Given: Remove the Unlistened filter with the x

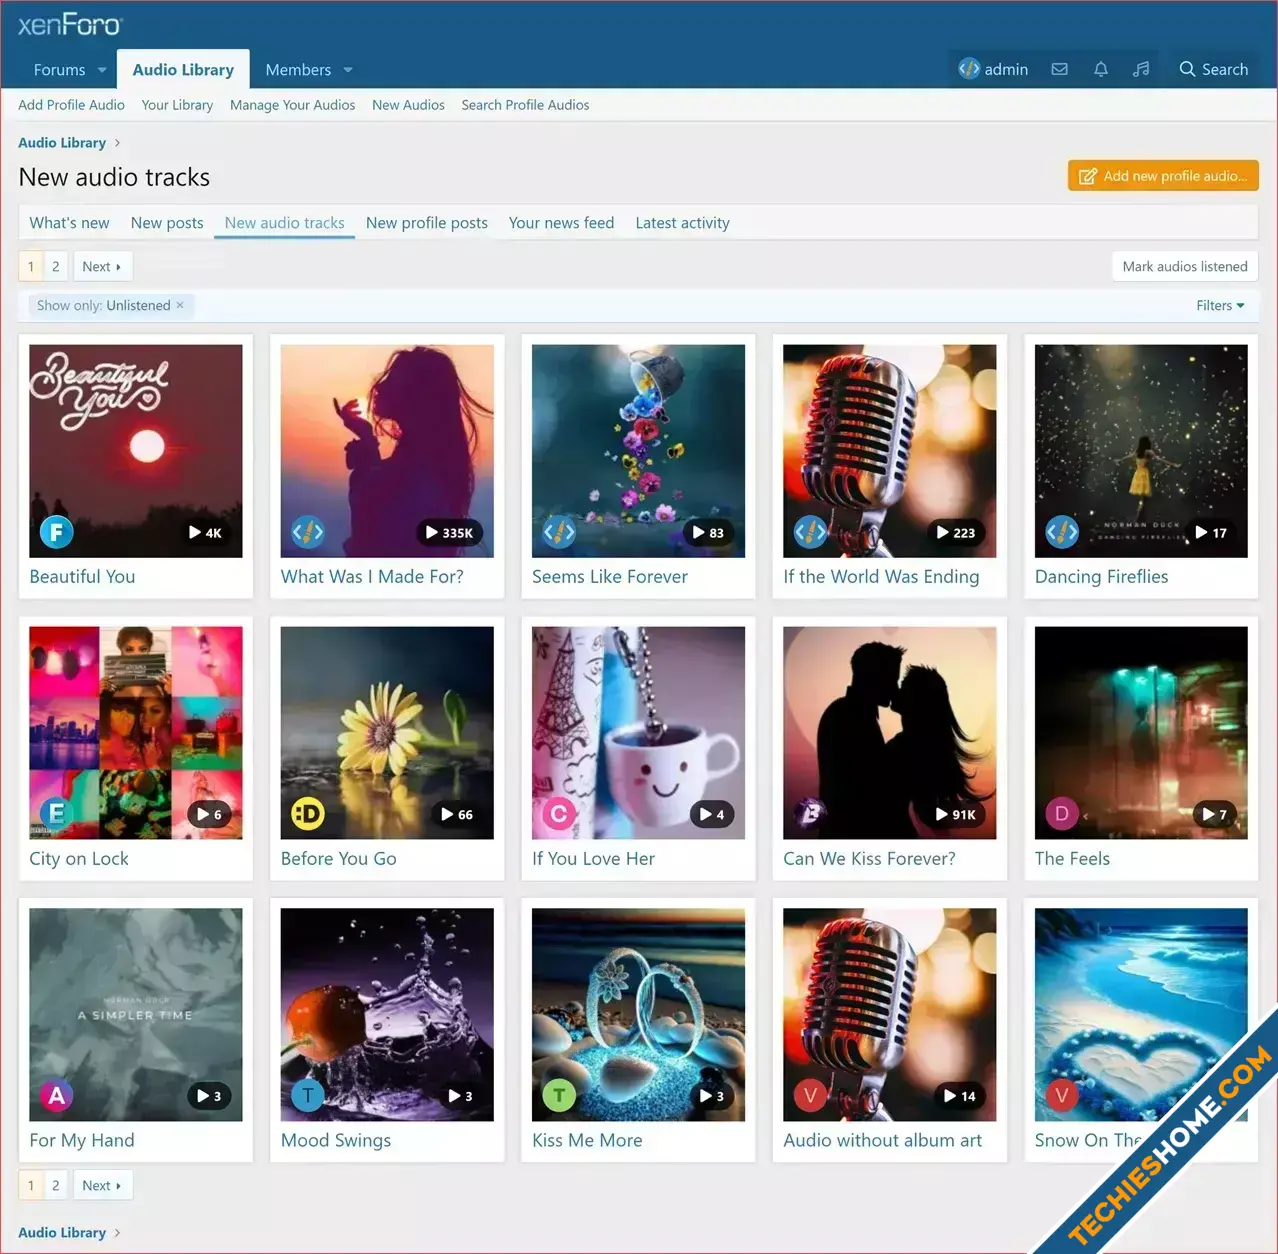Looking at the screenshot, I should (x=180, y=305).
